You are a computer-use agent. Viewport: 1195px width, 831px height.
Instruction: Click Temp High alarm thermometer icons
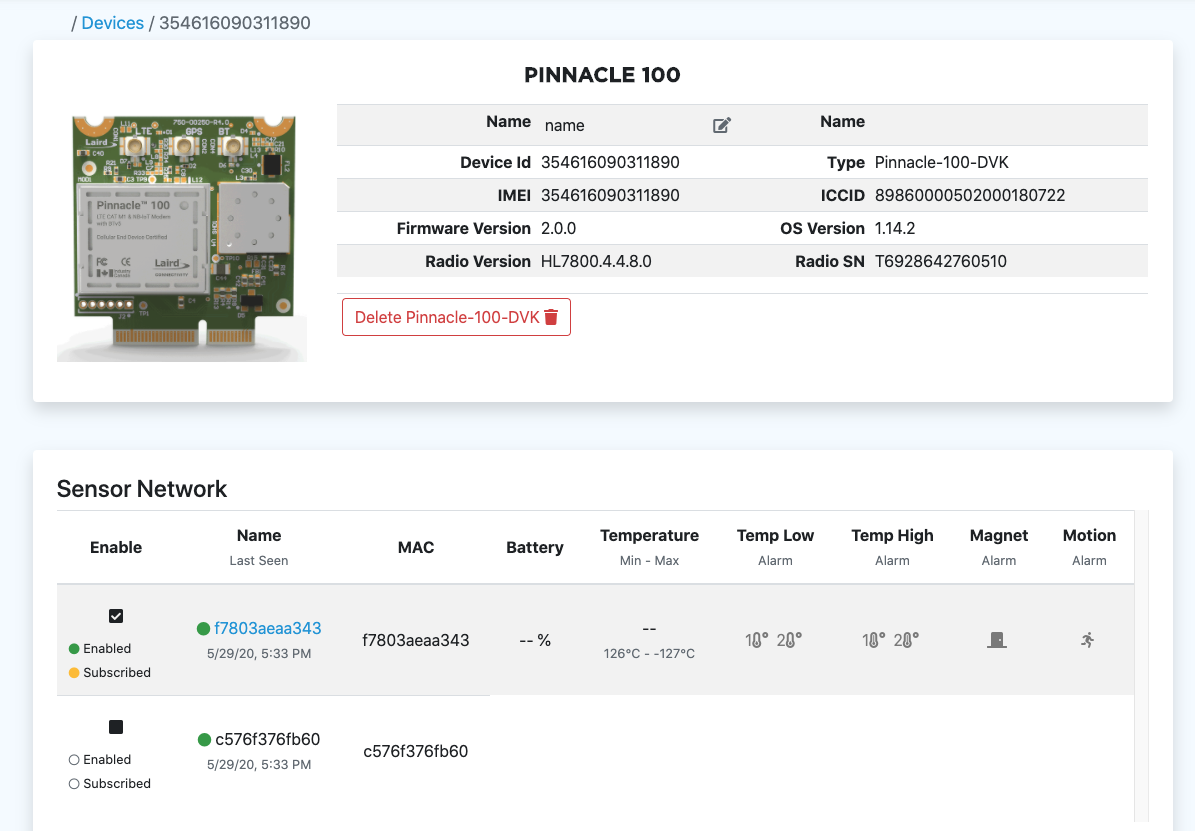tap(891, 640)
